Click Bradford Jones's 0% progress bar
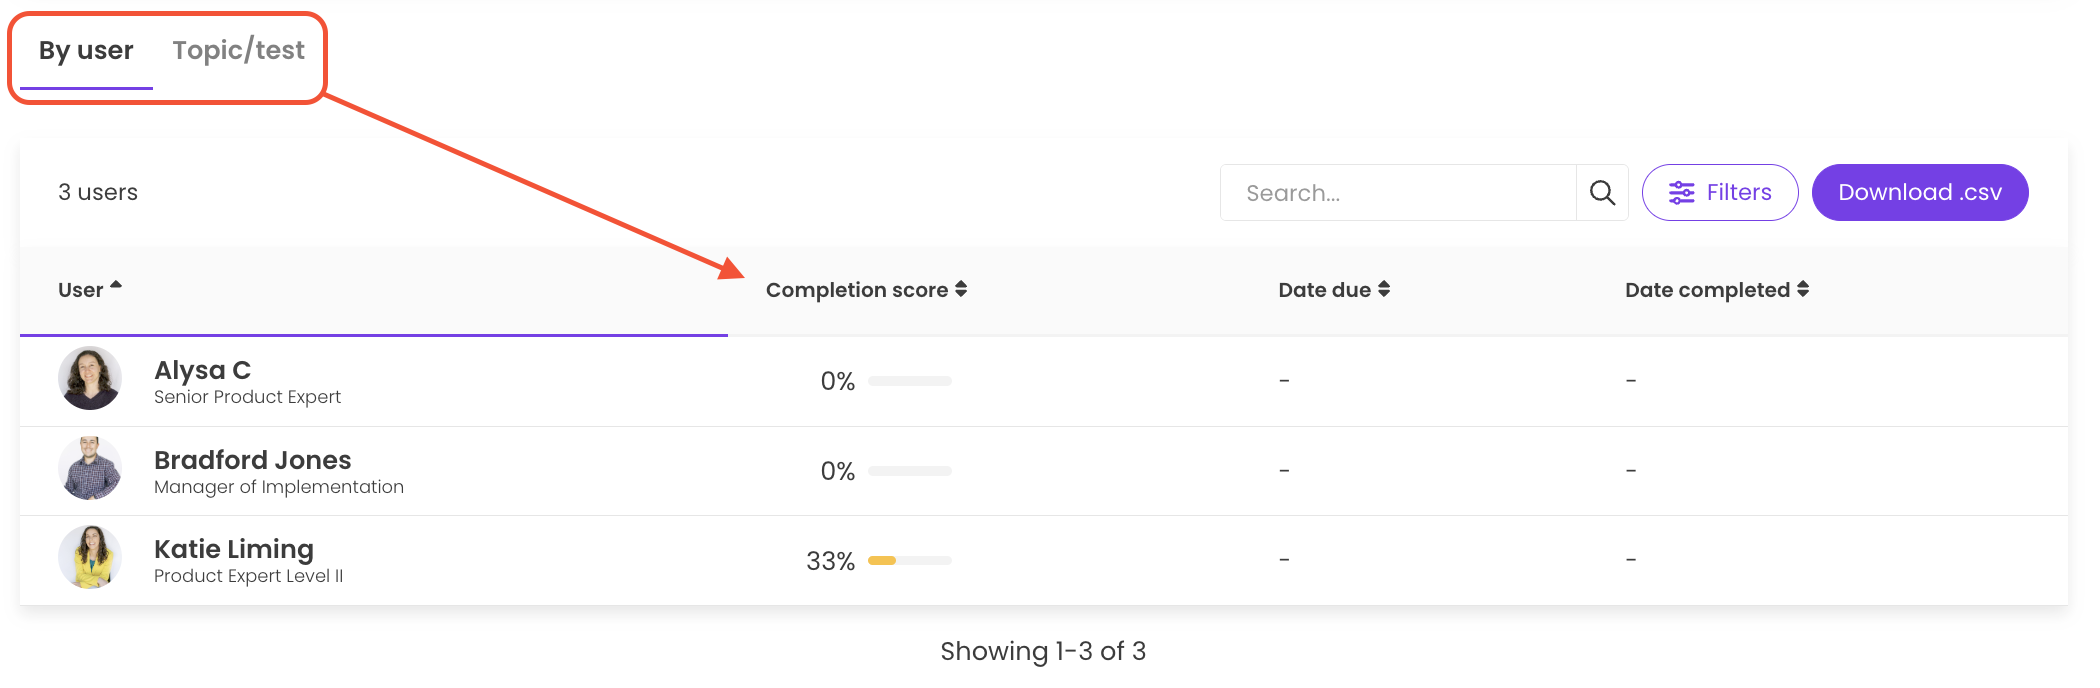Viewport: 2100px width, 688px height. pyautogui.click(x=910, y=471)
